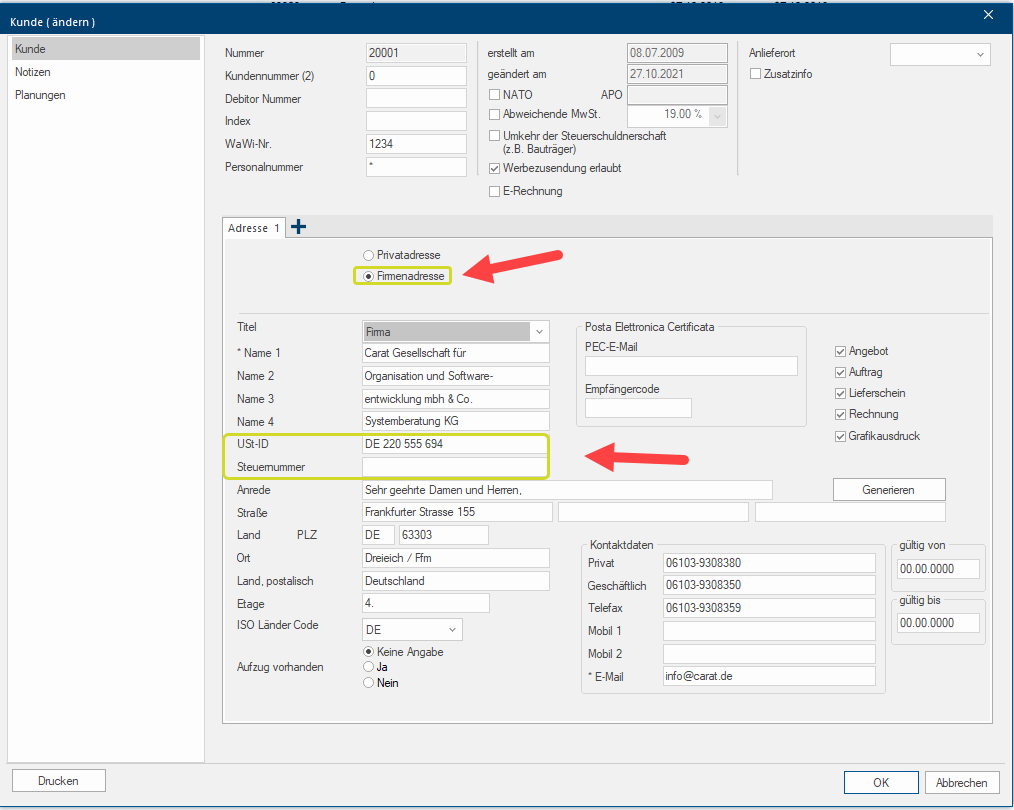Screen dimensions: 1014x810
Task: Uncheck Werbezusendung erlaubt
Action: pos(495,168)
